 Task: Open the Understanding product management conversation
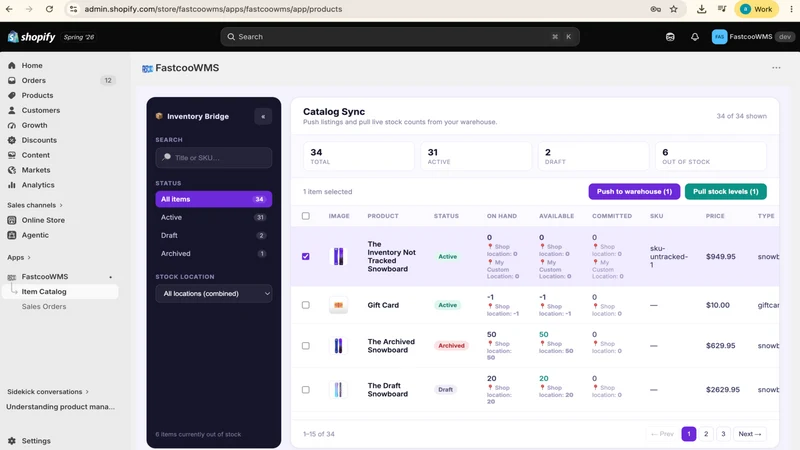[60, 407]
